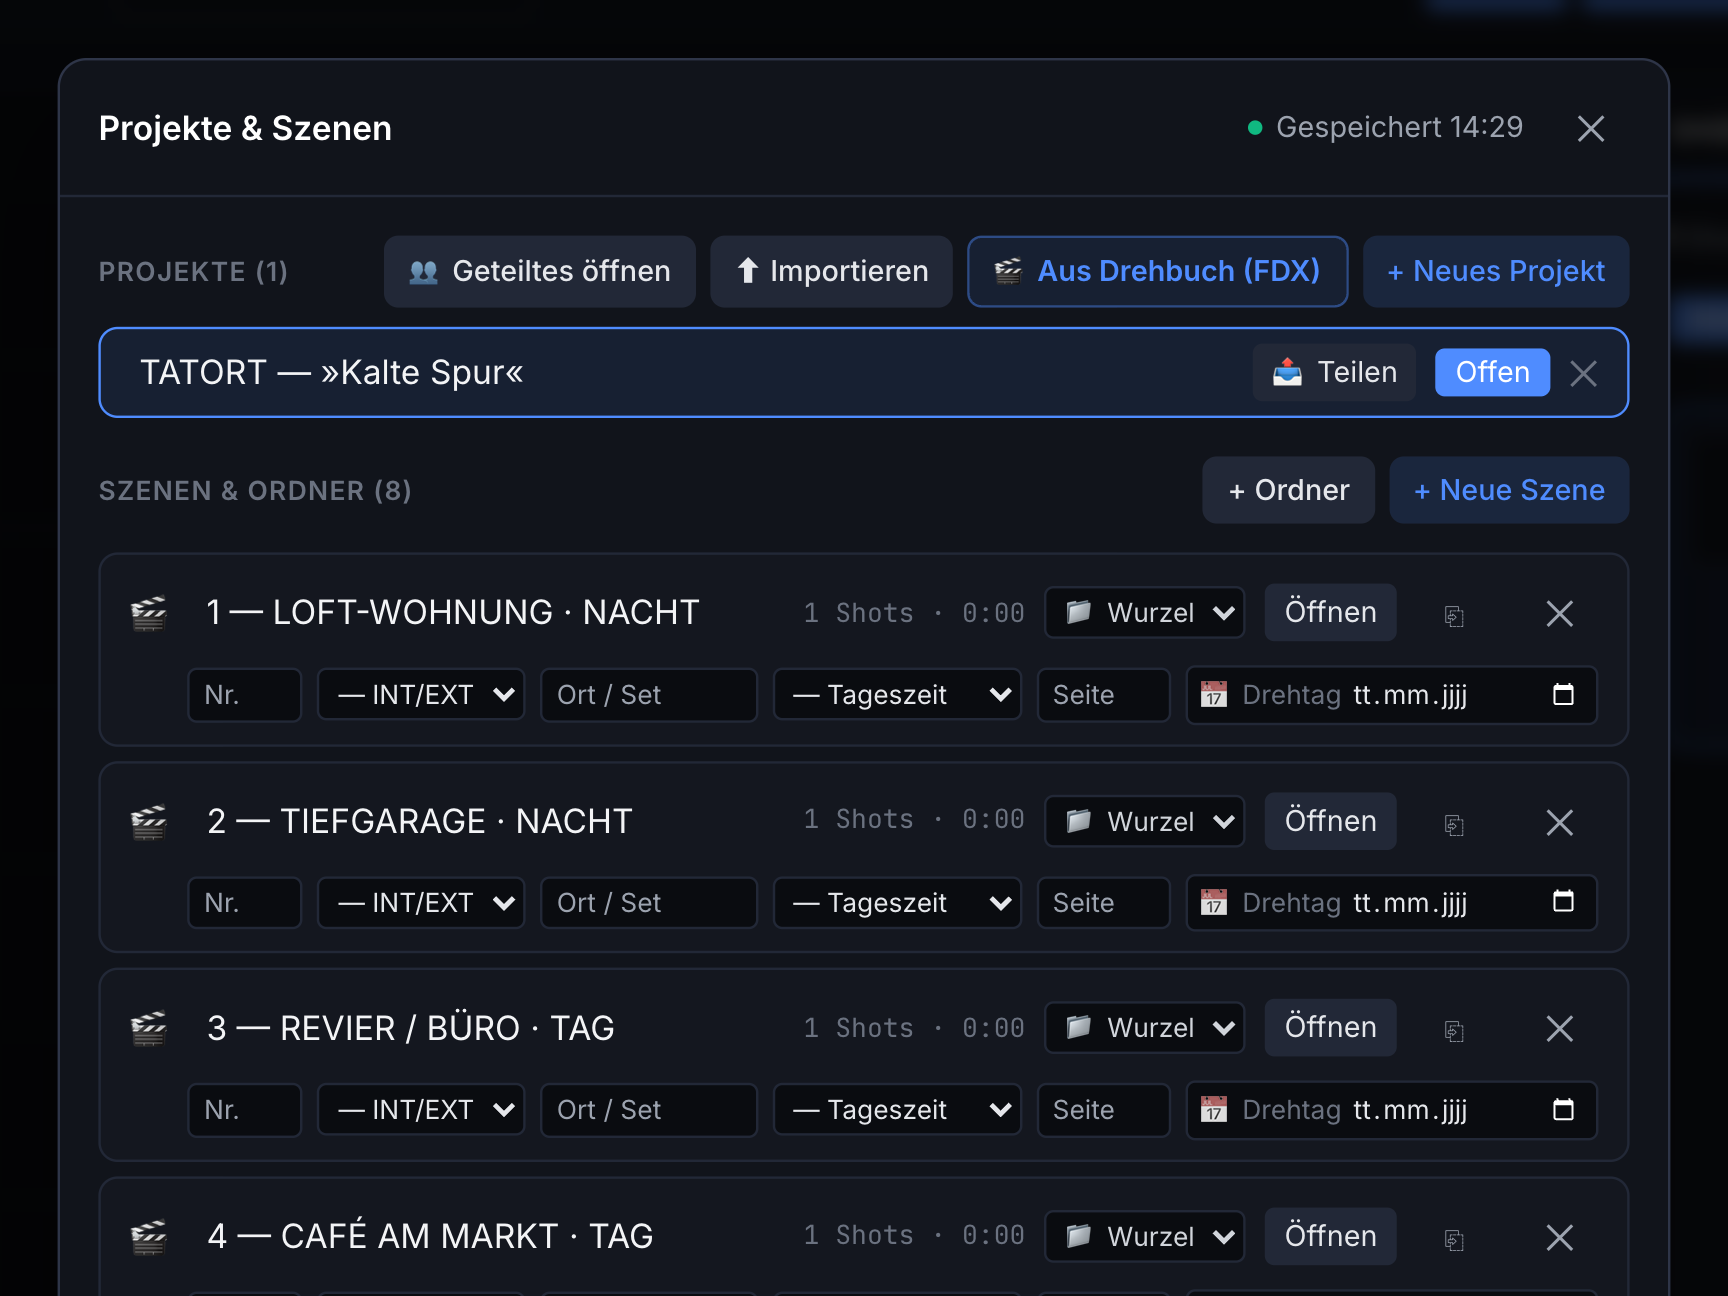
Task: Focus Seite field of scene 3
Action: click(x=1104, y=1110)
